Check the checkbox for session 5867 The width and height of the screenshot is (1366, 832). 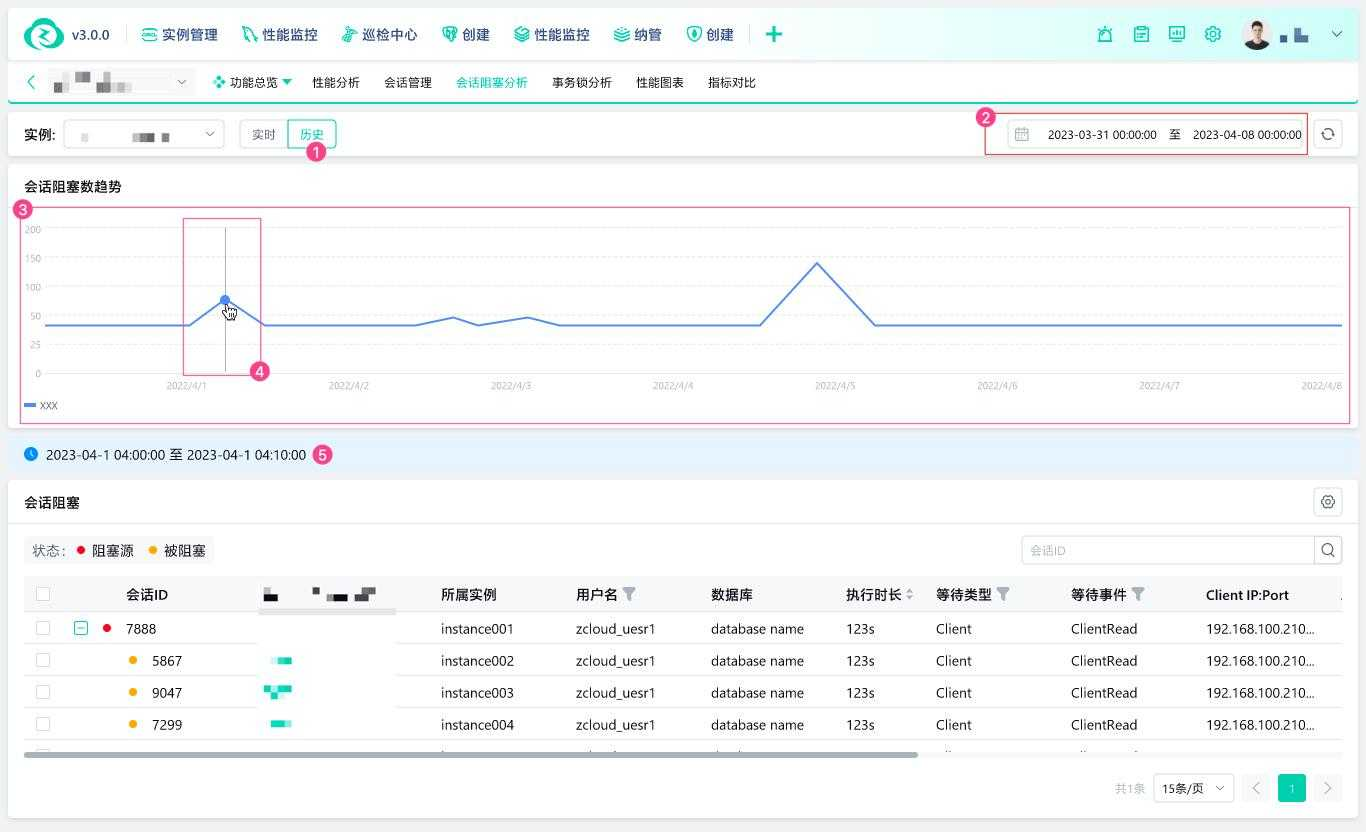[x=43, y=660]
